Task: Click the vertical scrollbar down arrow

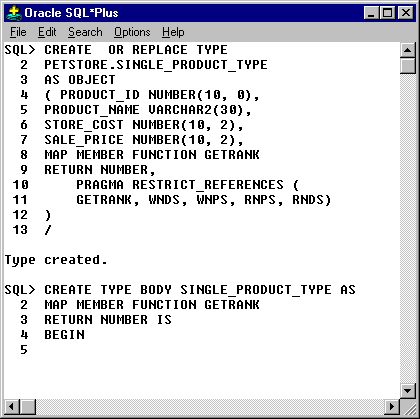Action: [x=408, y=391]
